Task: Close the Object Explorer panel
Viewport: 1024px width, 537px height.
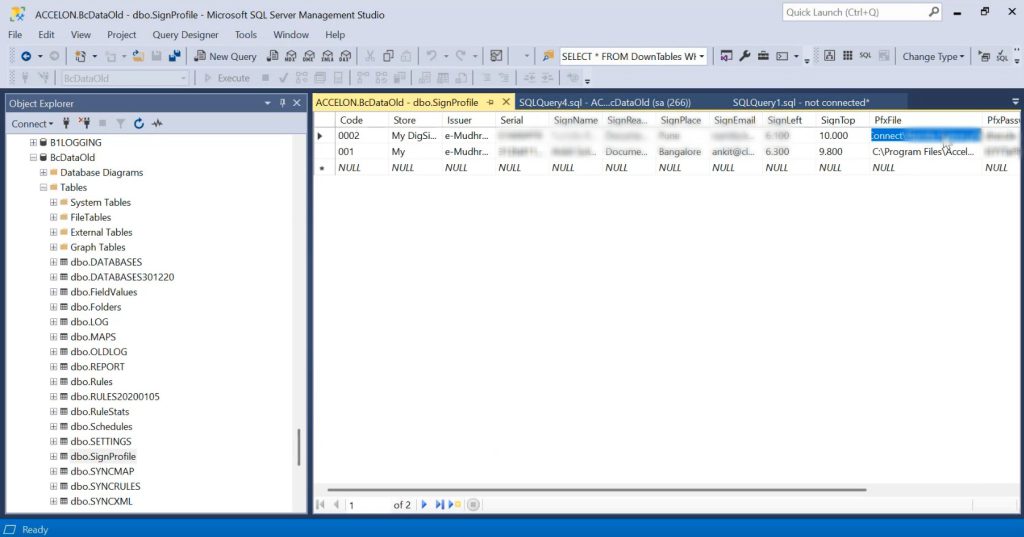Action: (x=297, y=103)
